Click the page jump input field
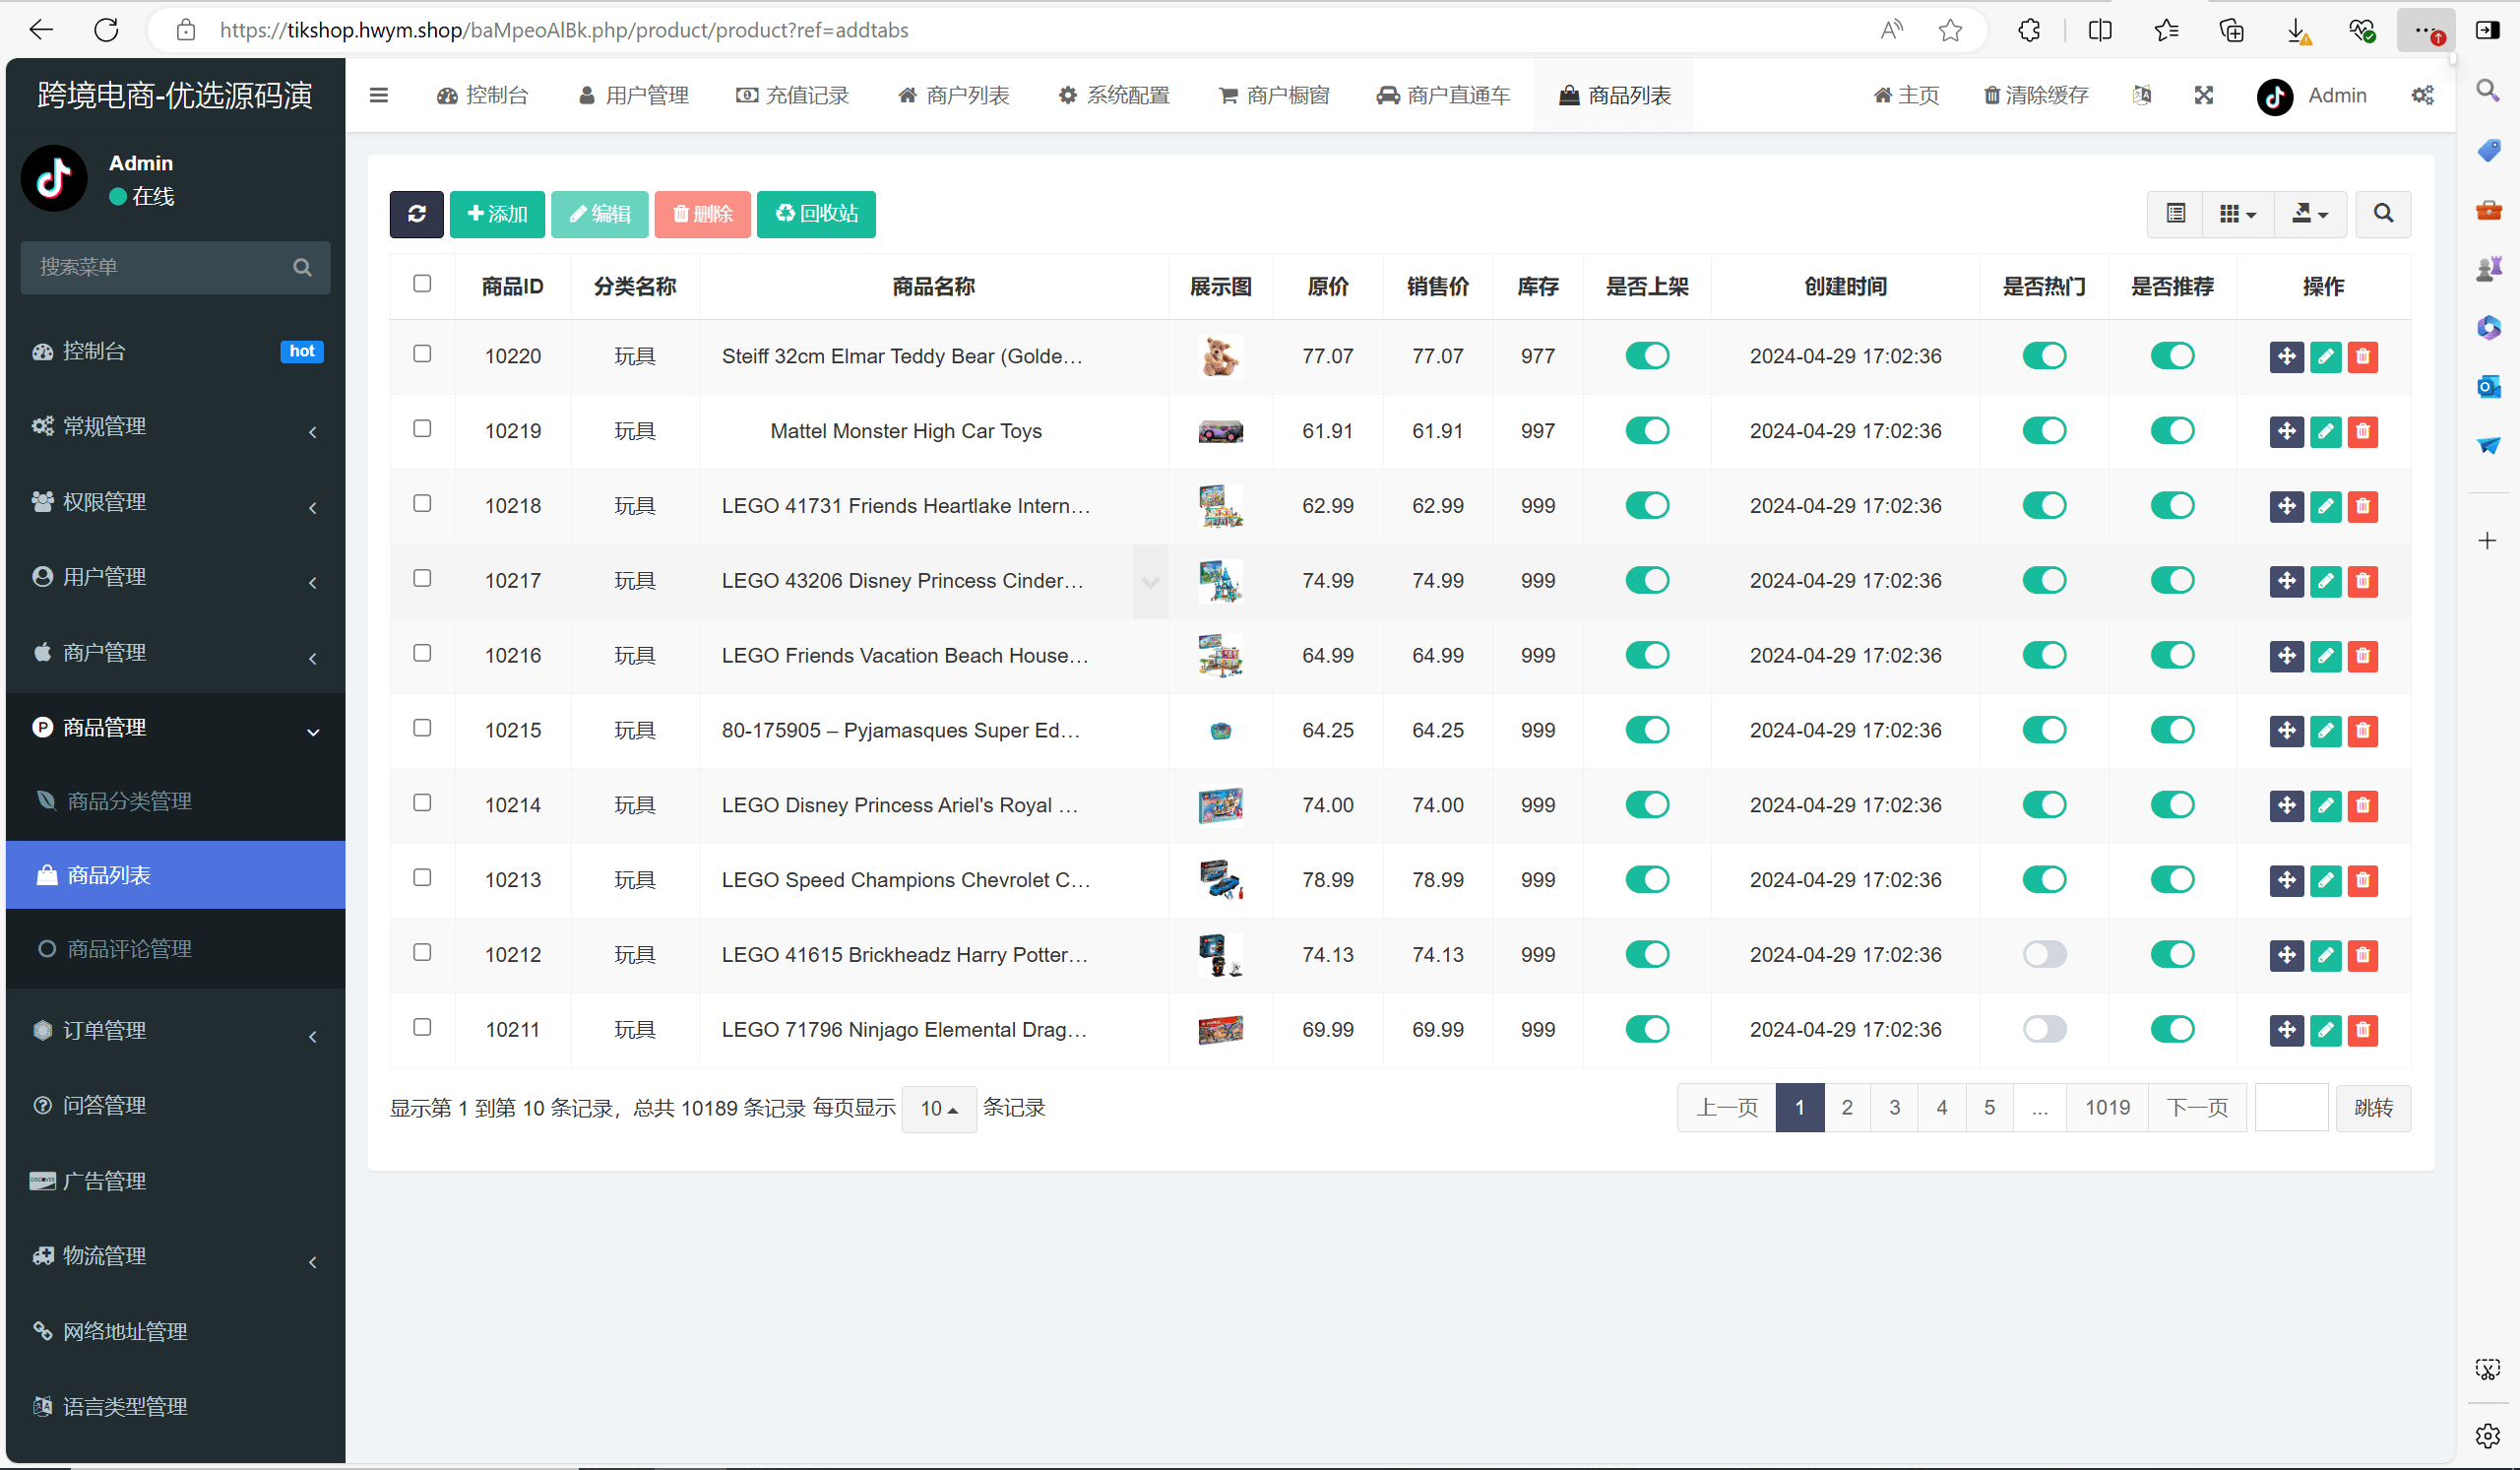Viewport: 2520px width, 1470px height. (2291, 1108)
